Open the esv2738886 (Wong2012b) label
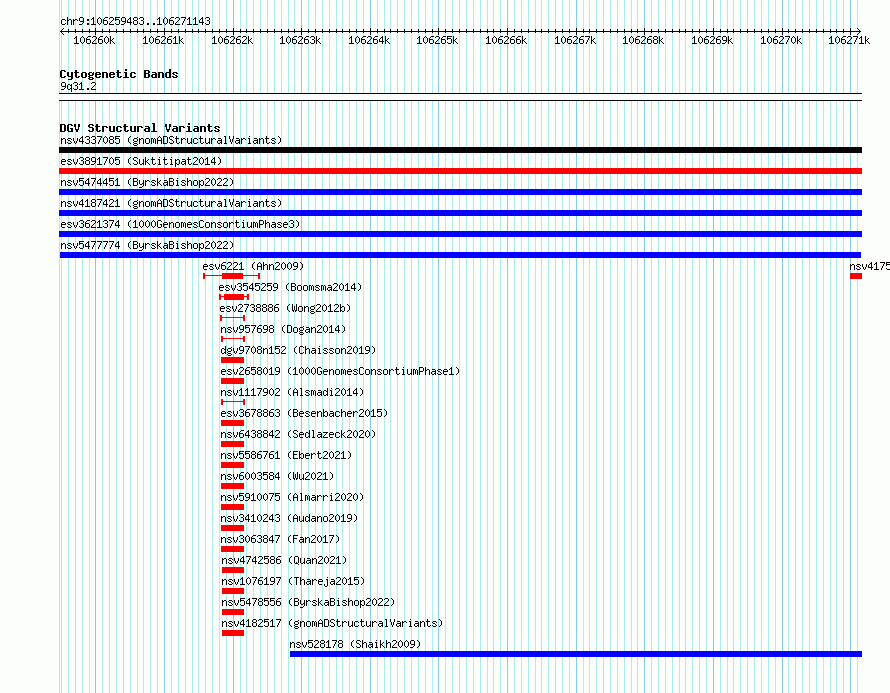890x693 pixels. 286,308
